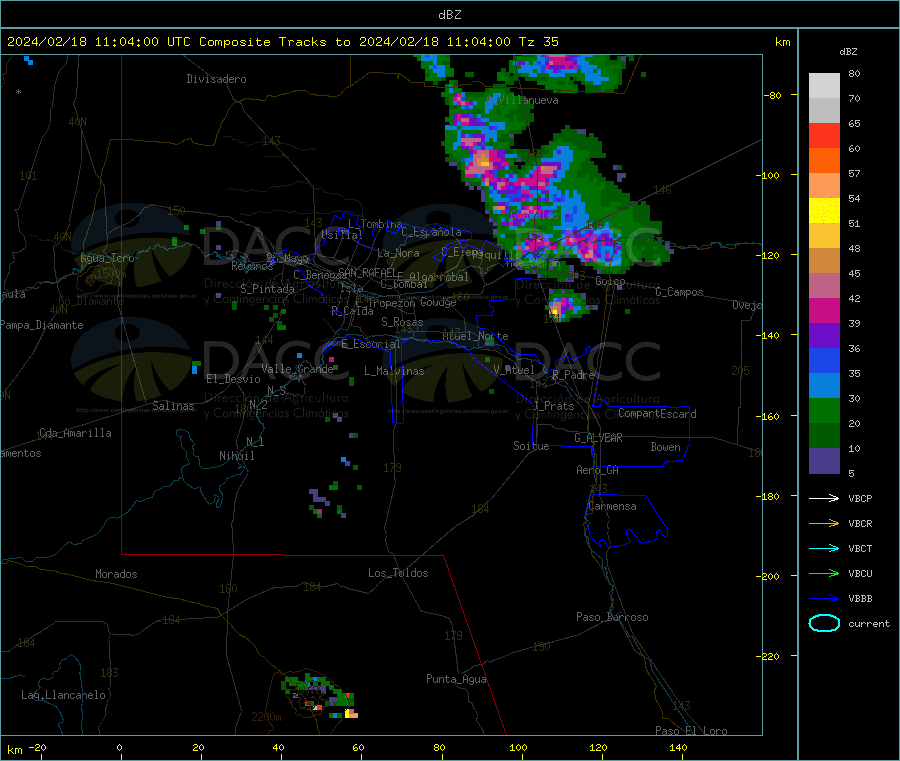Click the 'Divisadero' place label
This screenshot has height=761, width=900.
pyautogui.click(x=216, y=79)
